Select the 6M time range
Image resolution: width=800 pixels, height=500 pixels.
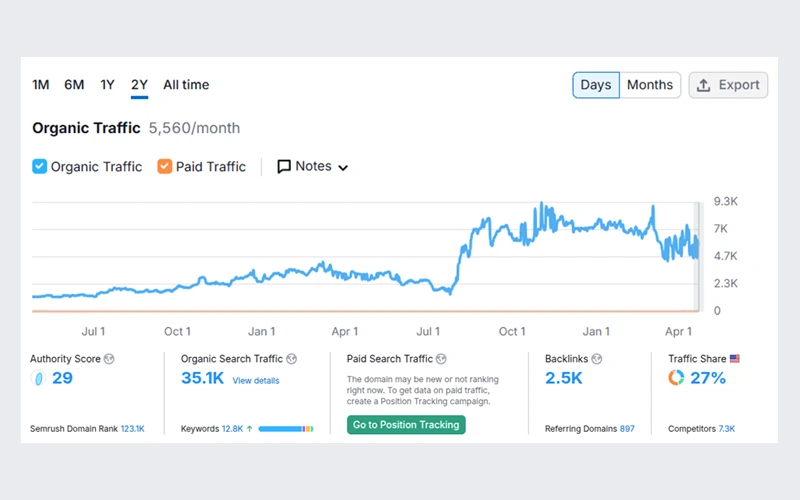tap(74, 85)
